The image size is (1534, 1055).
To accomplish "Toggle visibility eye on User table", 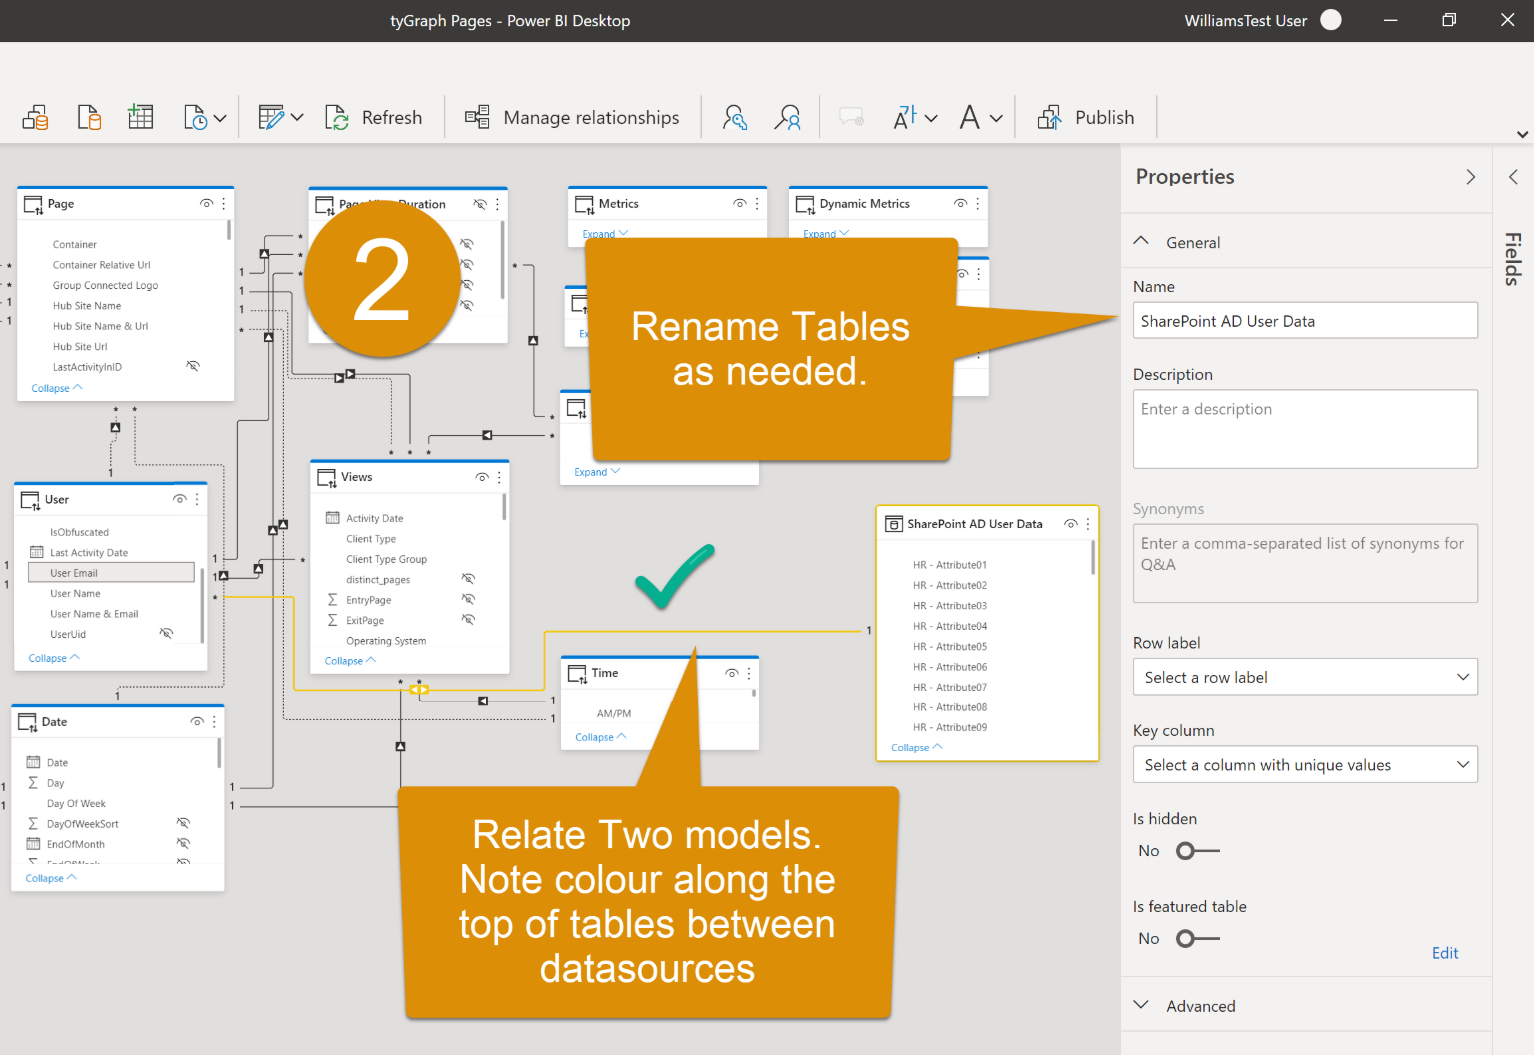I will [180, 499].
